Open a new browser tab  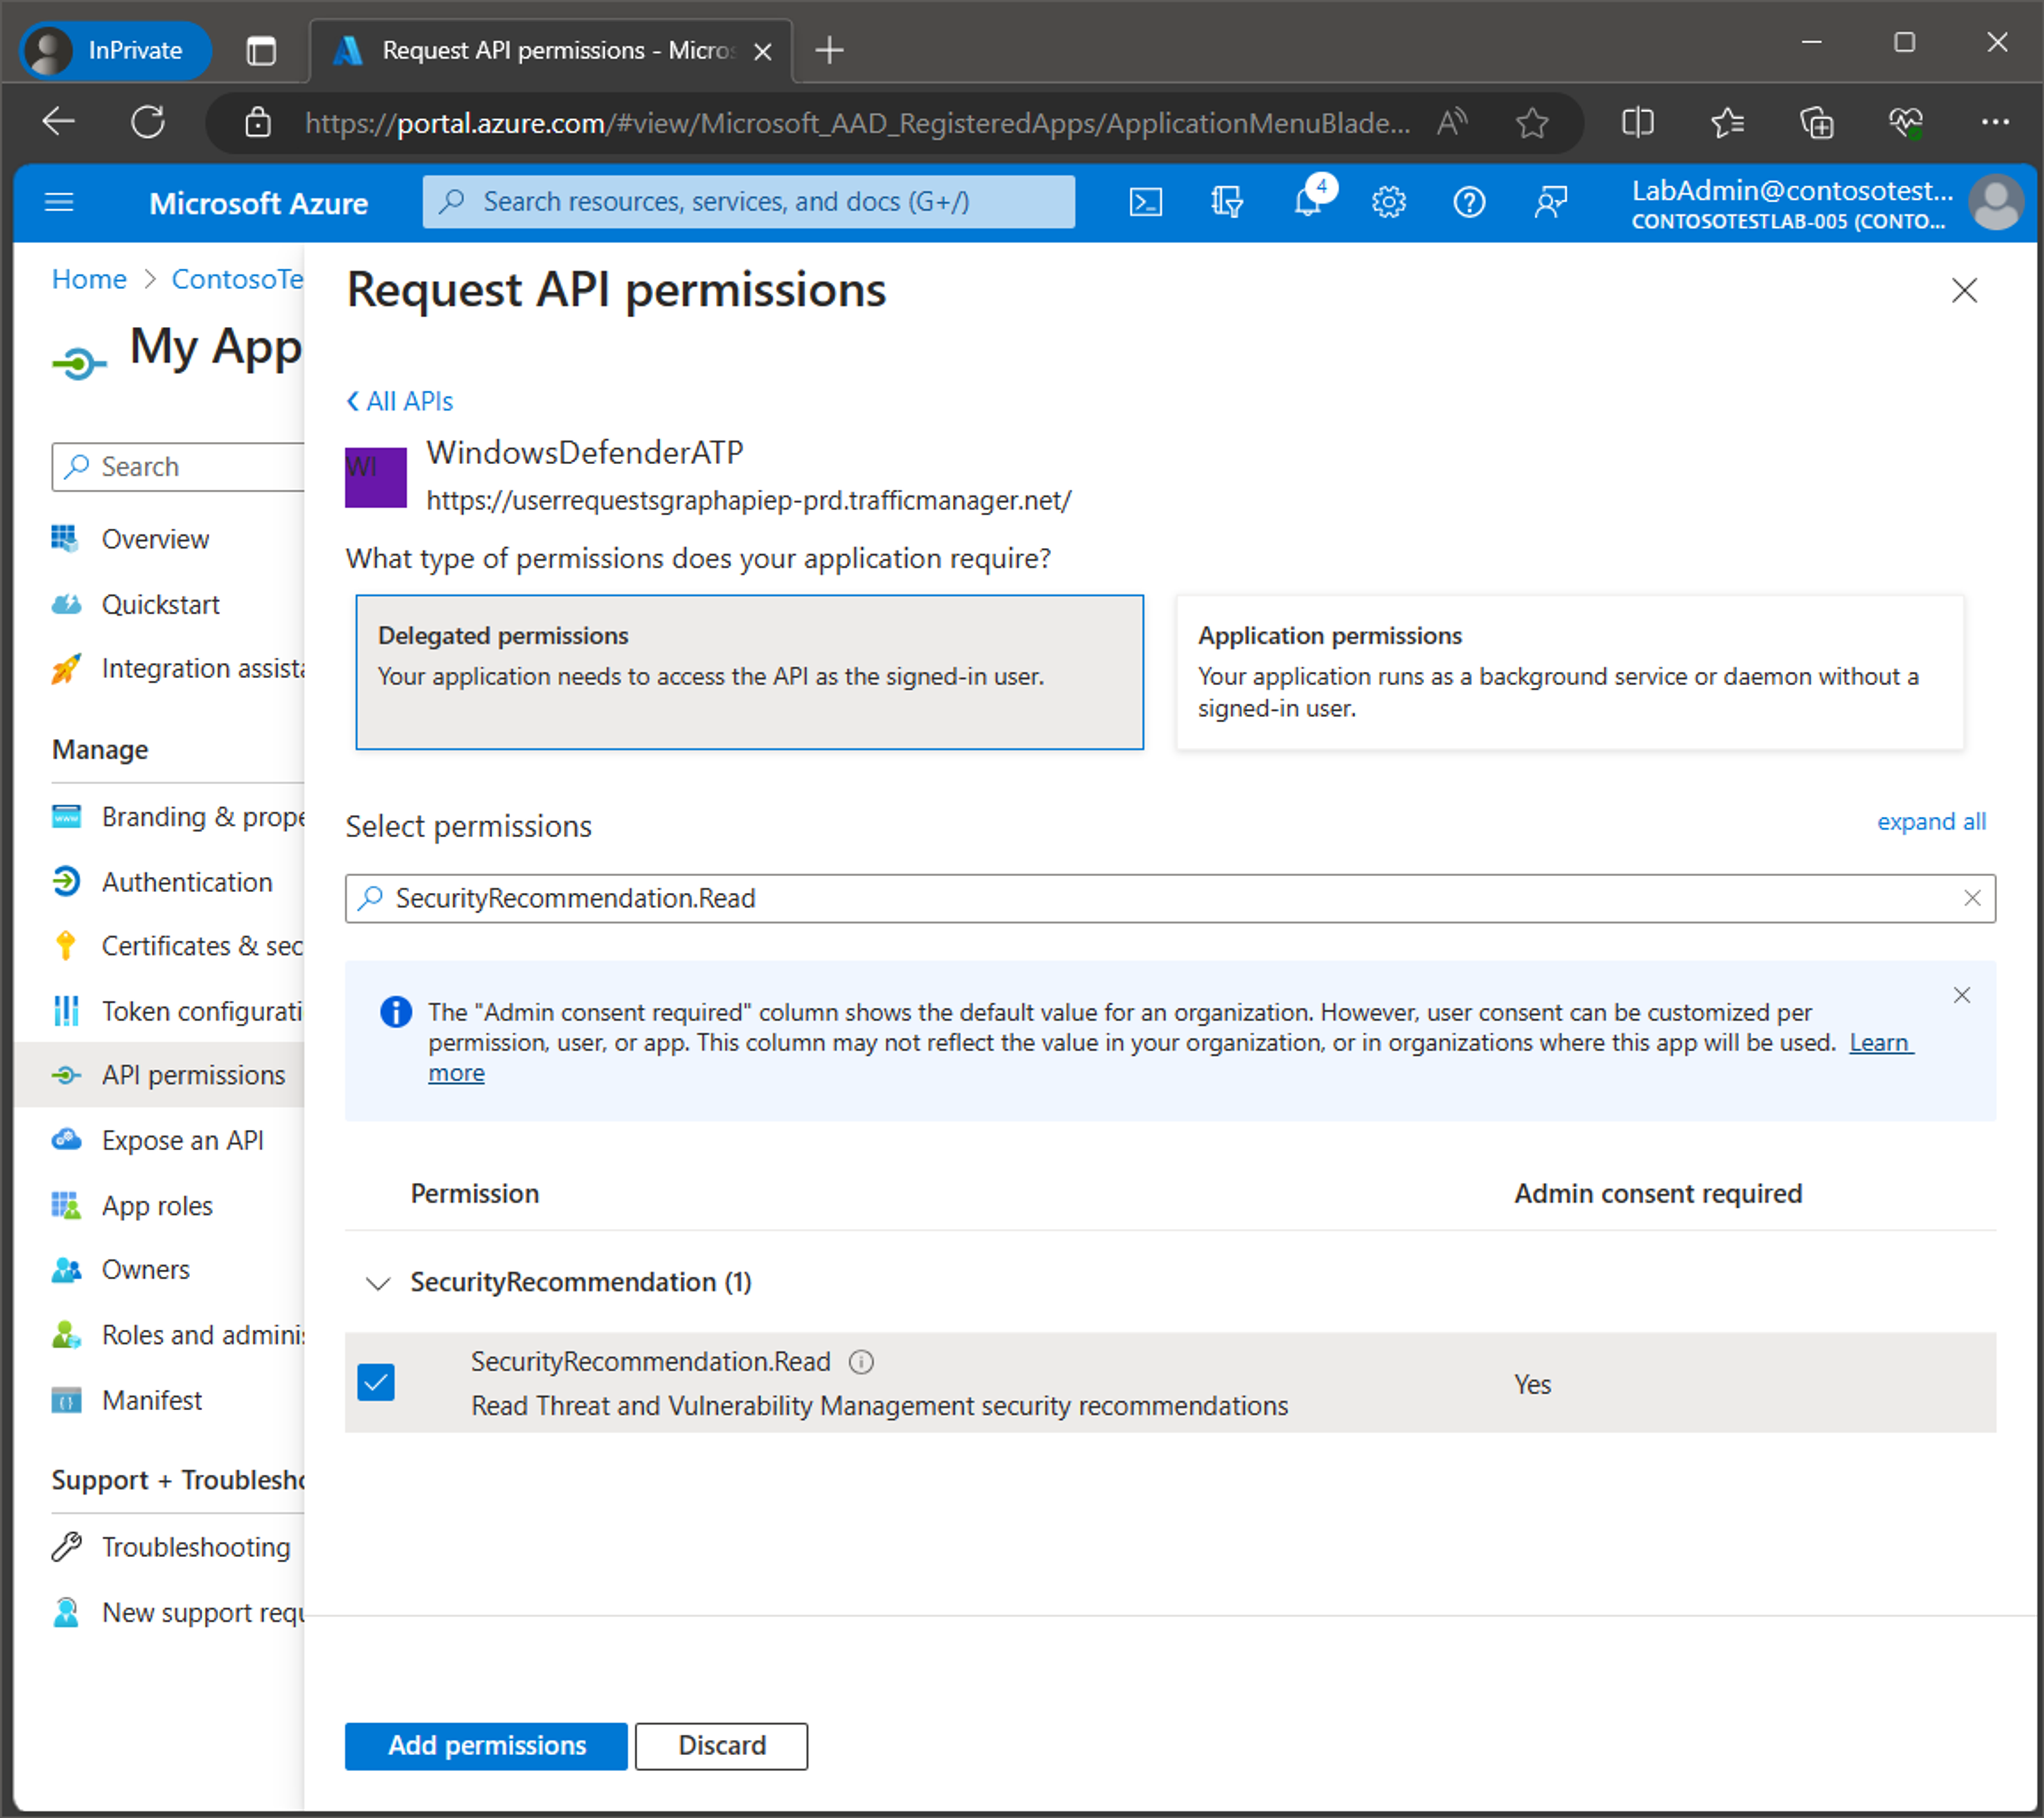point(829,49)
